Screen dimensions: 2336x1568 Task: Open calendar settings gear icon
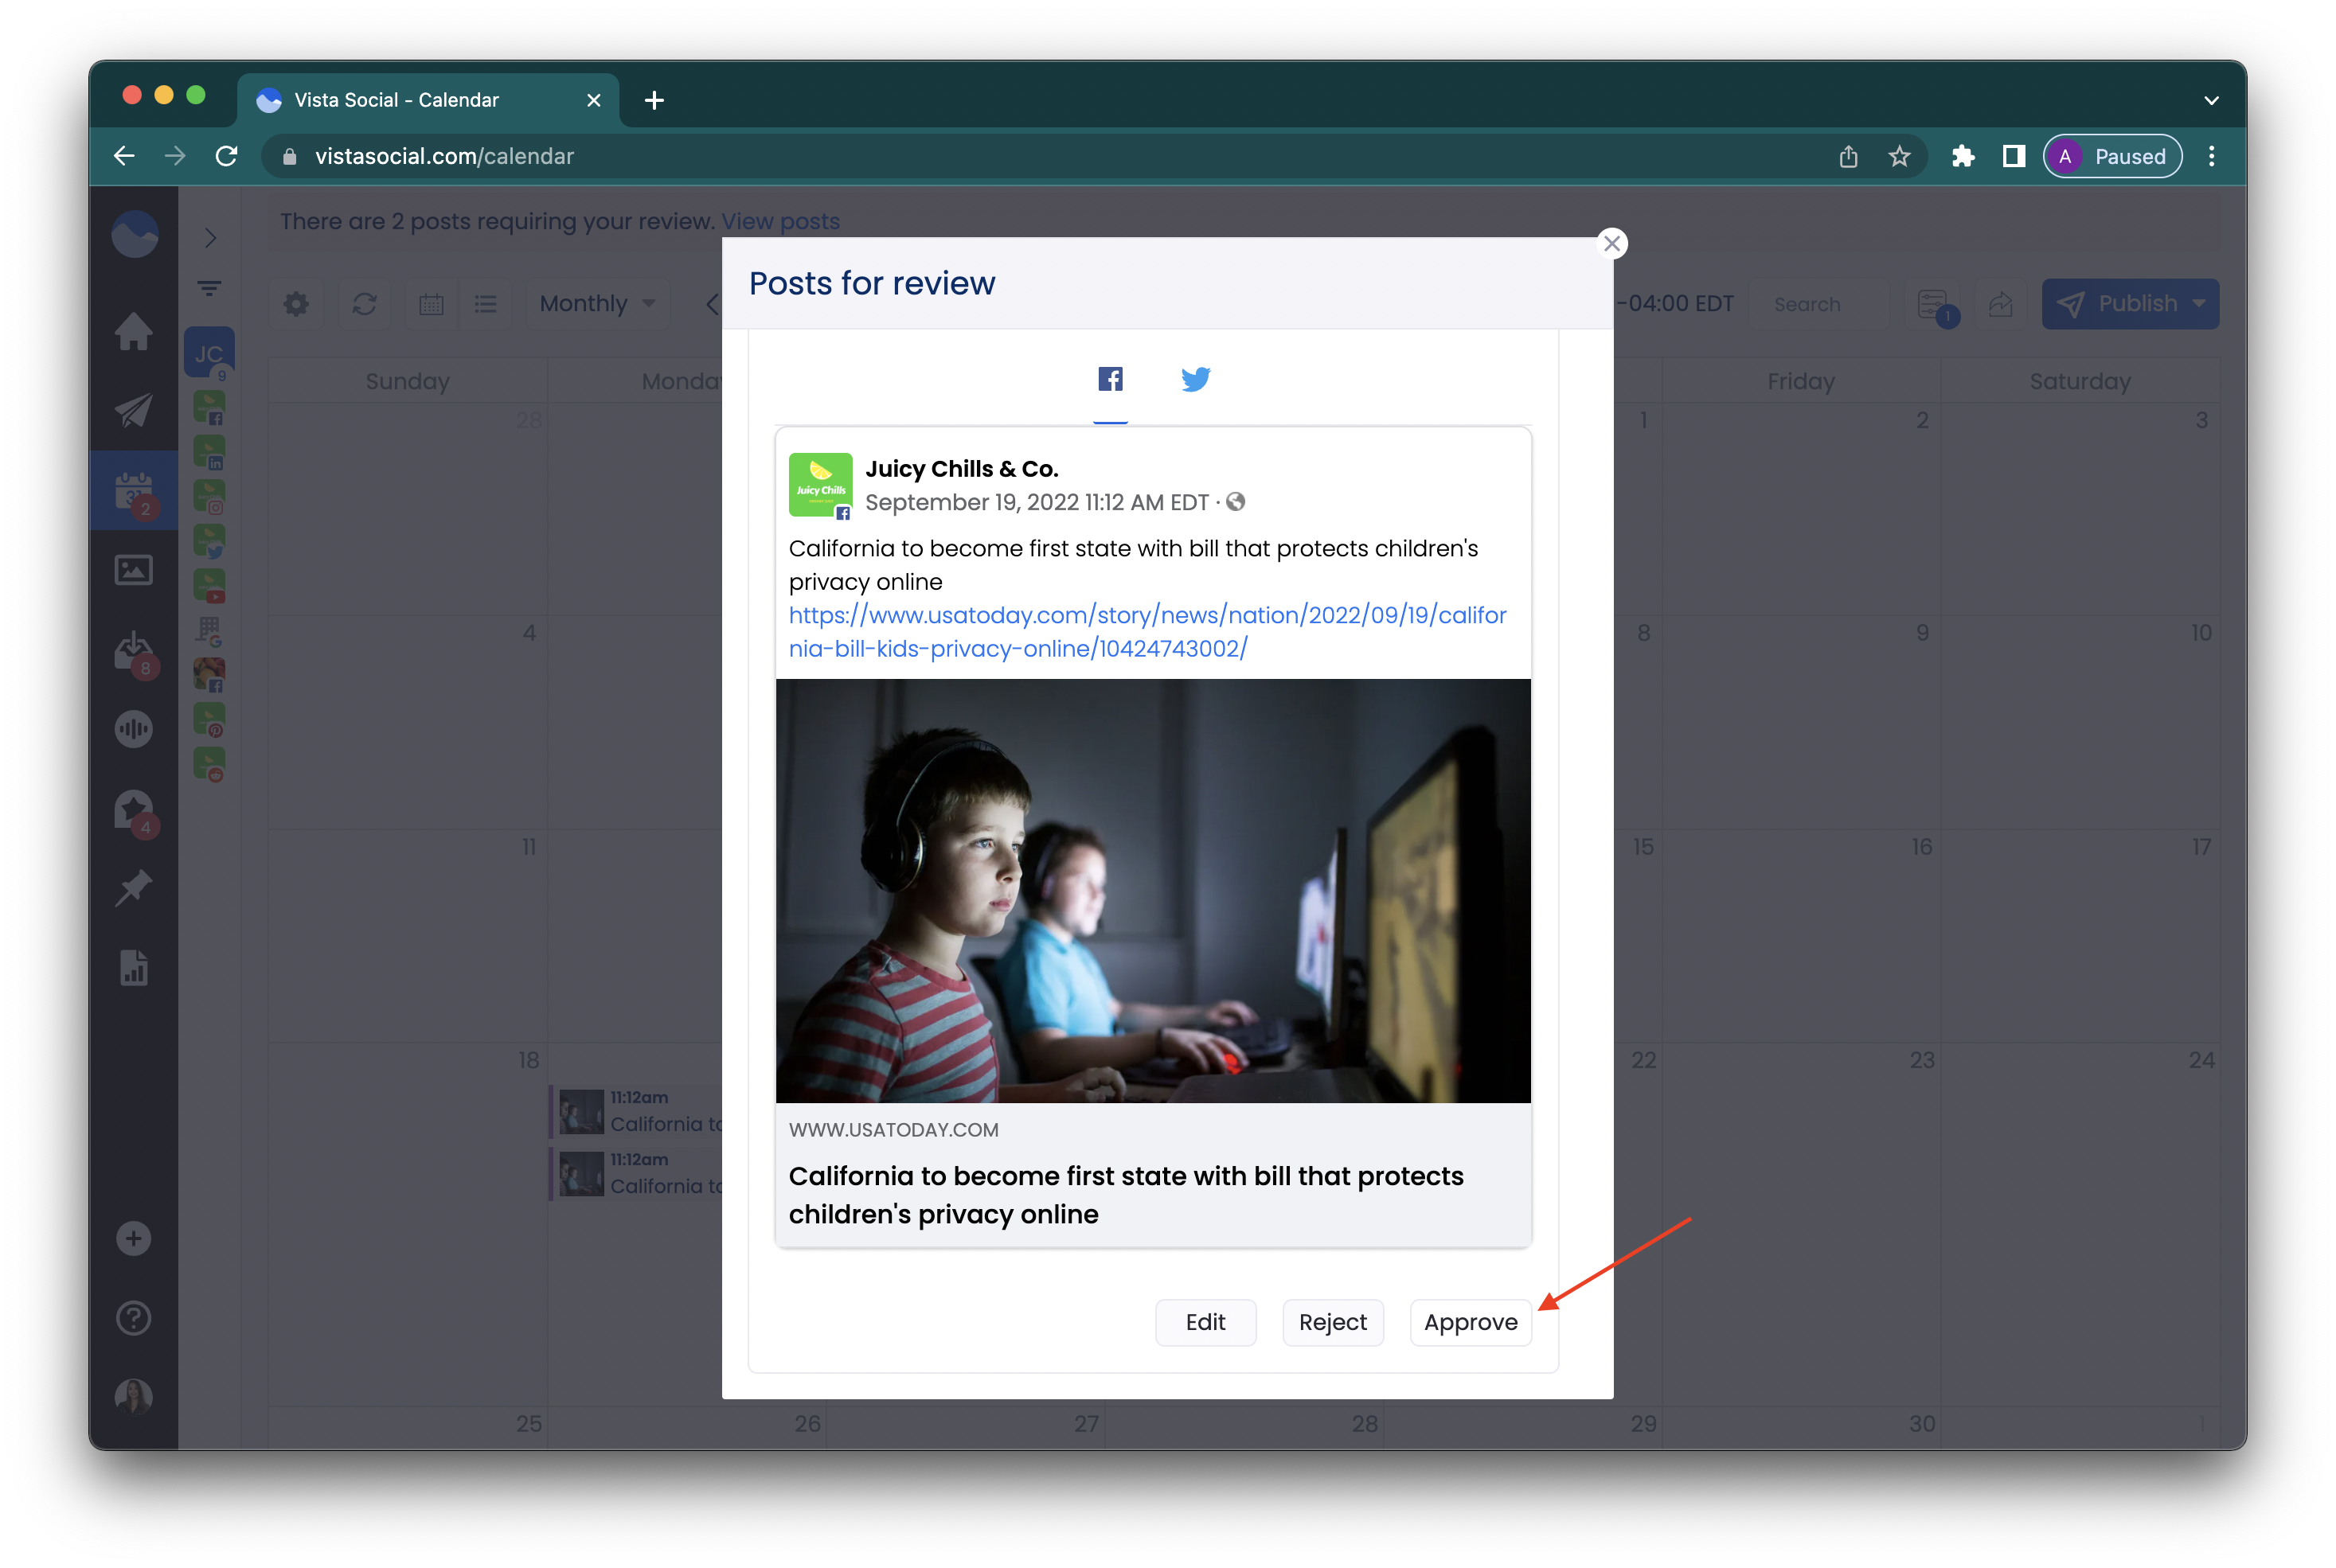(296, 304)
